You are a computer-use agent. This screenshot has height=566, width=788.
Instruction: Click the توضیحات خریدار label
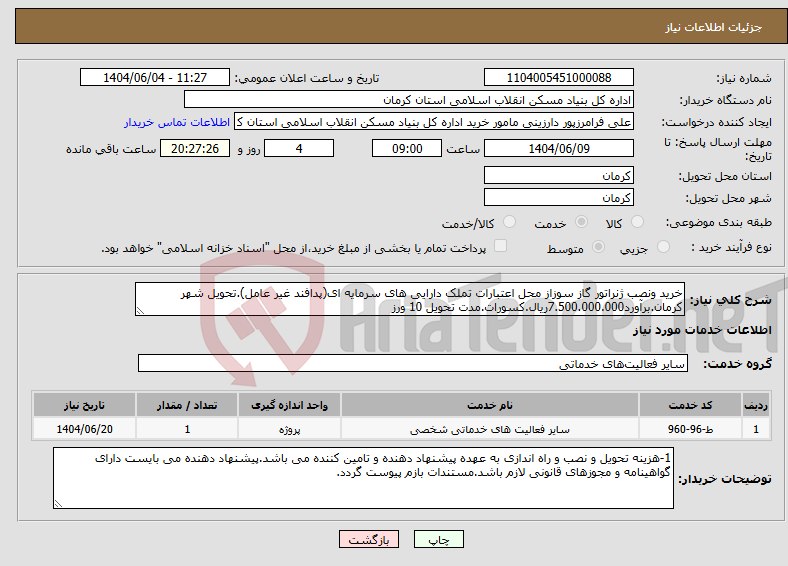pyautogui.click(x=725, y=479)
